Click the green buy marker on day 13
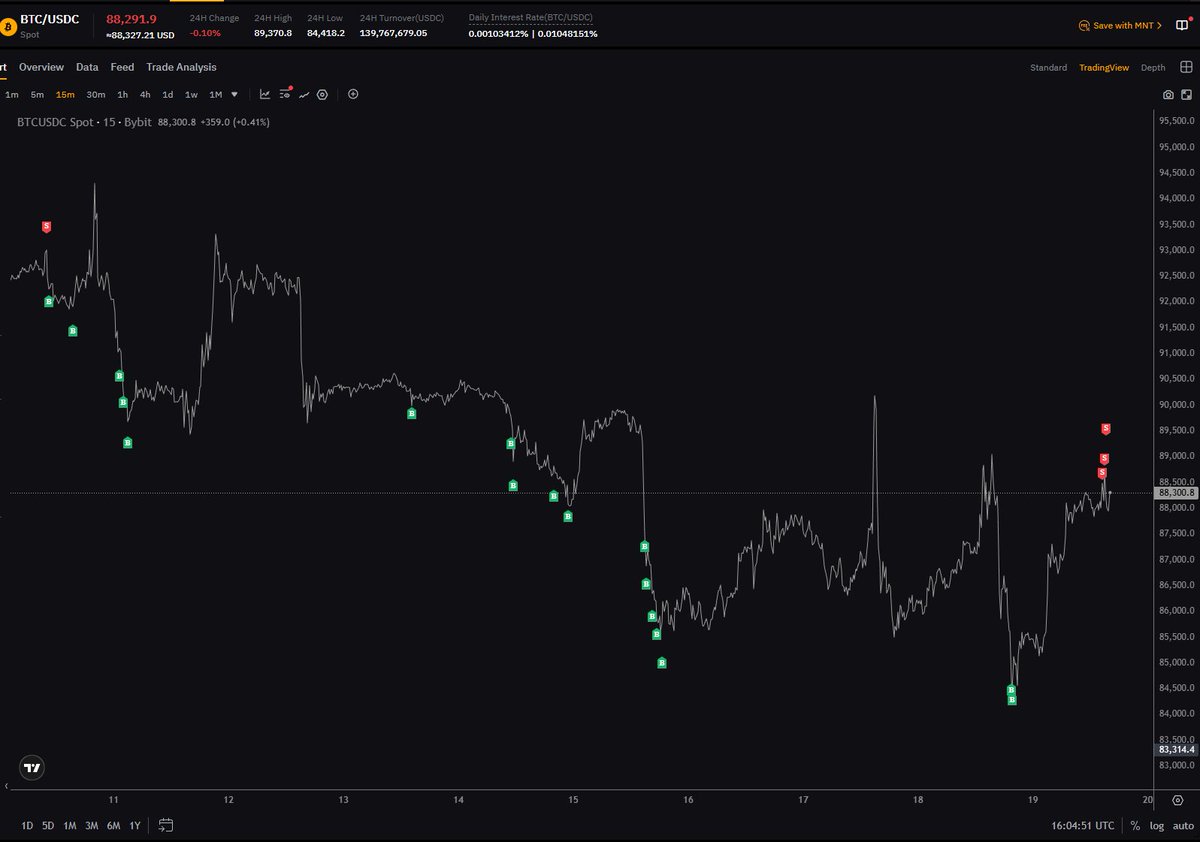The height and width of the screenshot is (842, 1200). 411,413
